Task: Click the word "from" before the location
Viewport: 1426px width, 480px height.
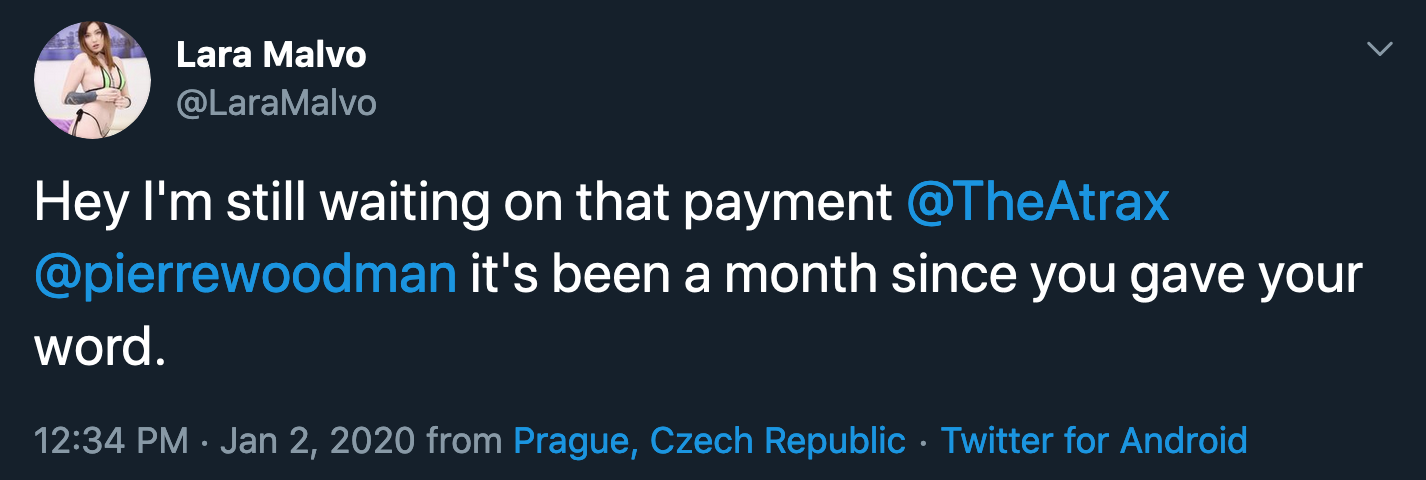Action: [x=464, y=440]
